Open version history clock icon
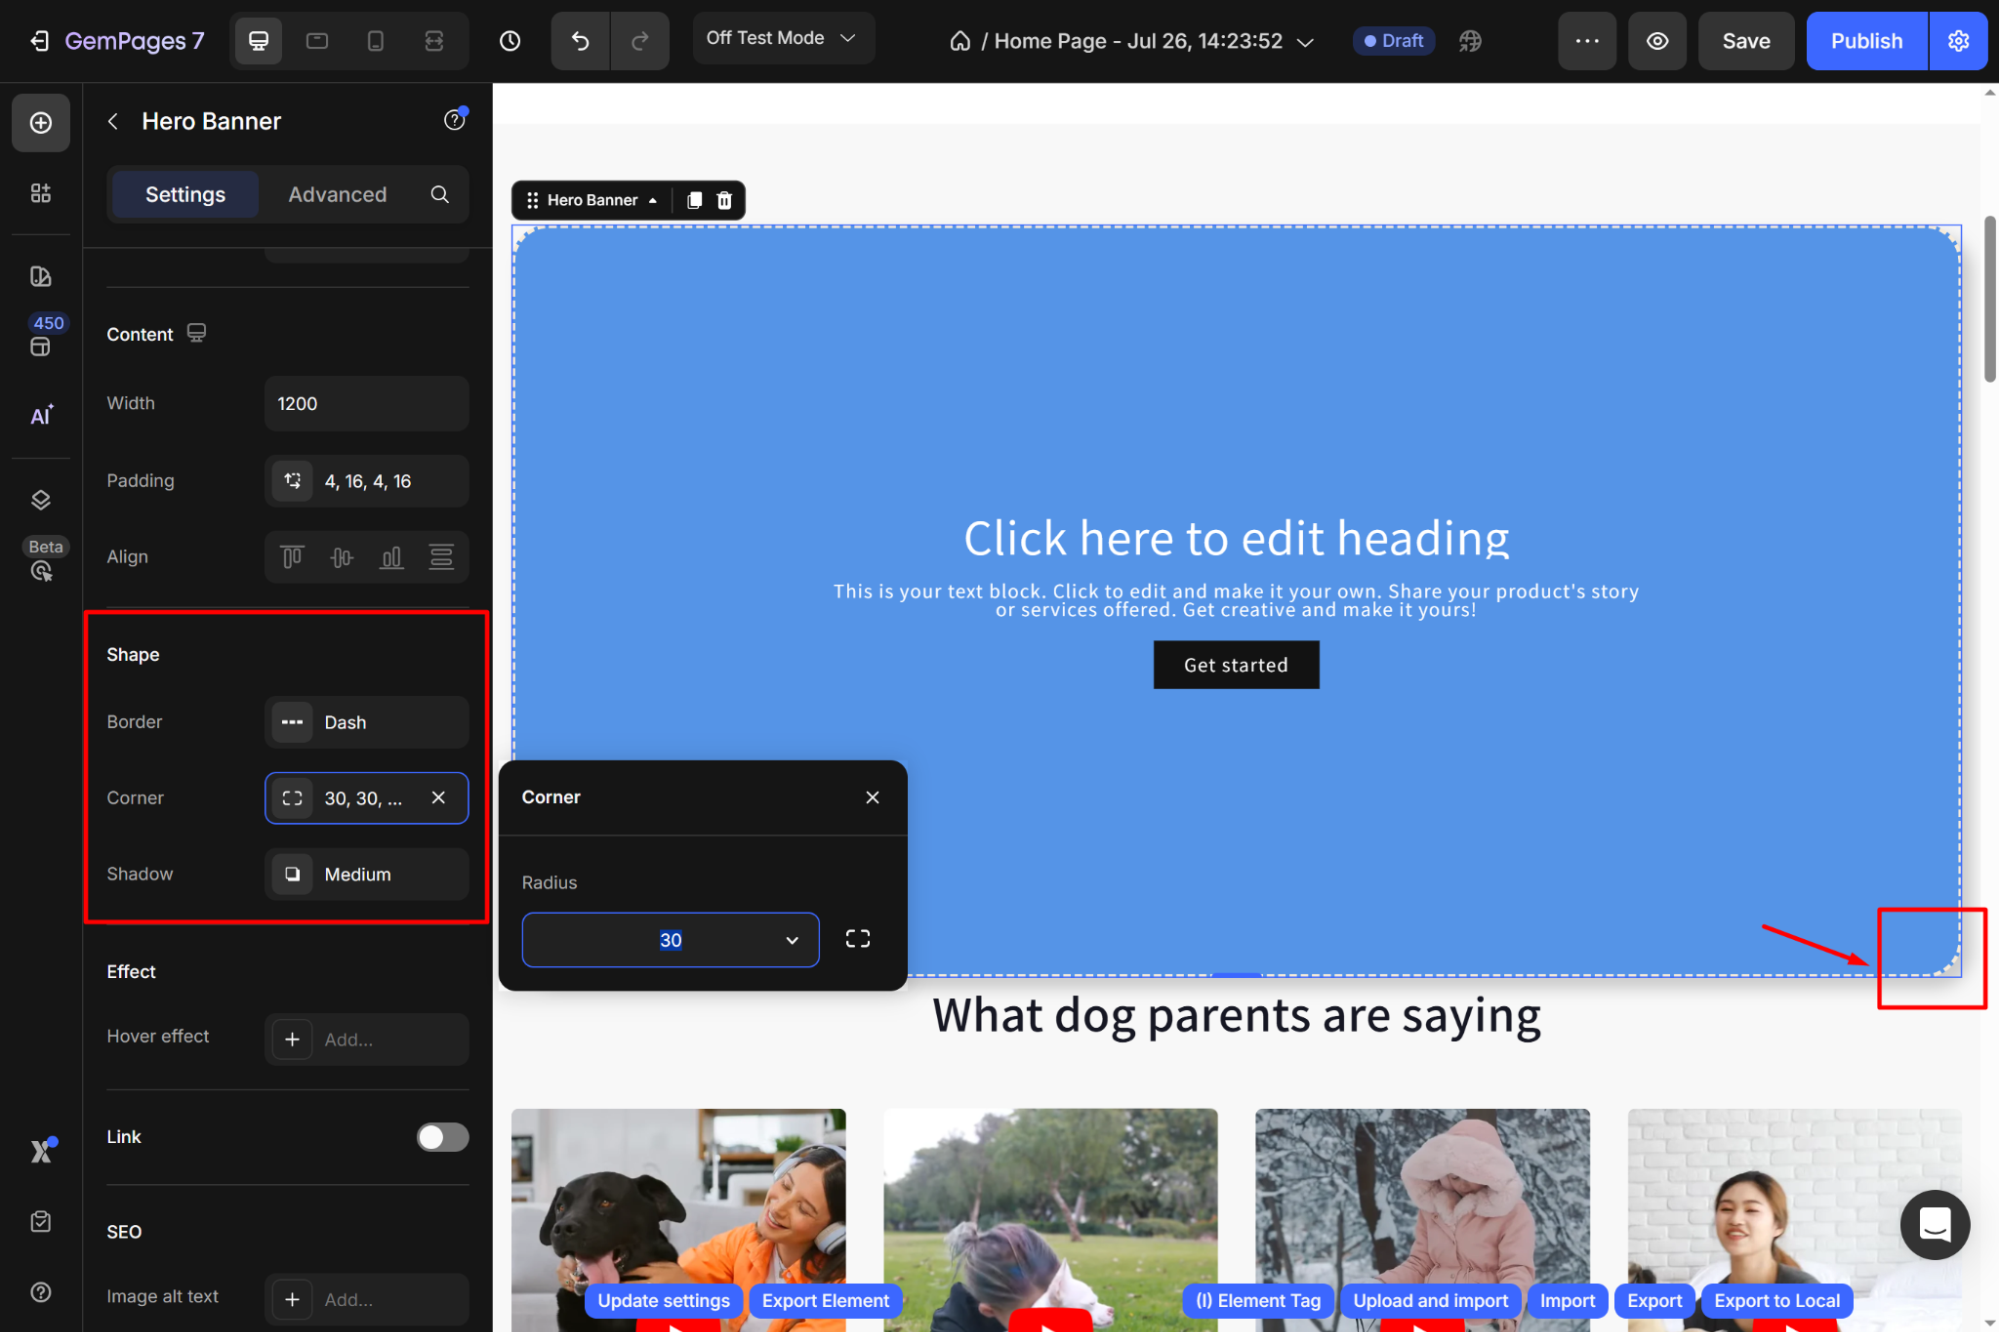Viewport: 1999px width, 1333px height. tap(510, 41)
